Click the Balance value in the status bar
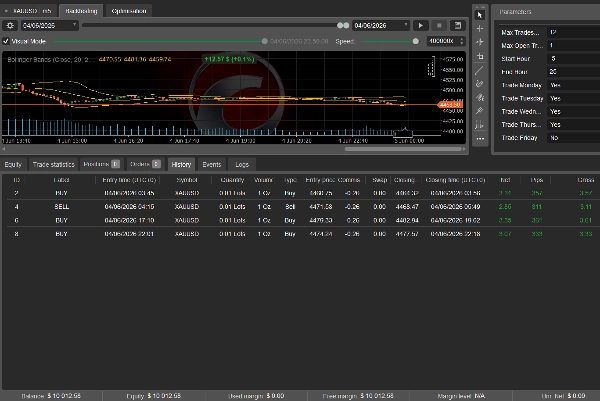Screen dimensions: 600x401 64,396
